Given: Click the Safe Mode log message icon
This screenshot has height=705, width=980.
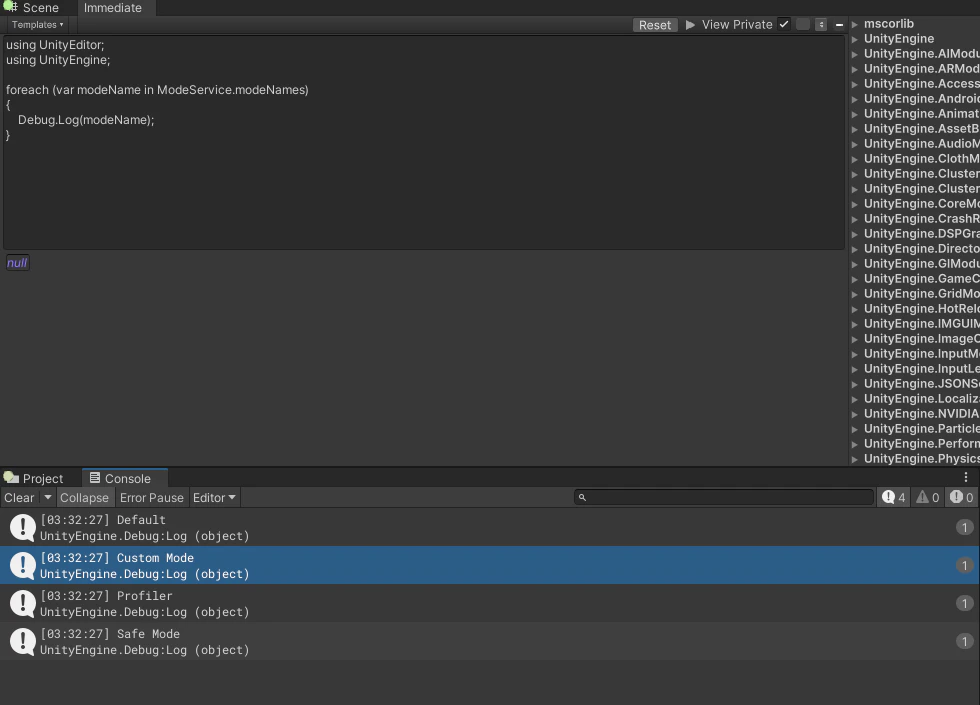Looking at the screenshot, I should (22, 642).
